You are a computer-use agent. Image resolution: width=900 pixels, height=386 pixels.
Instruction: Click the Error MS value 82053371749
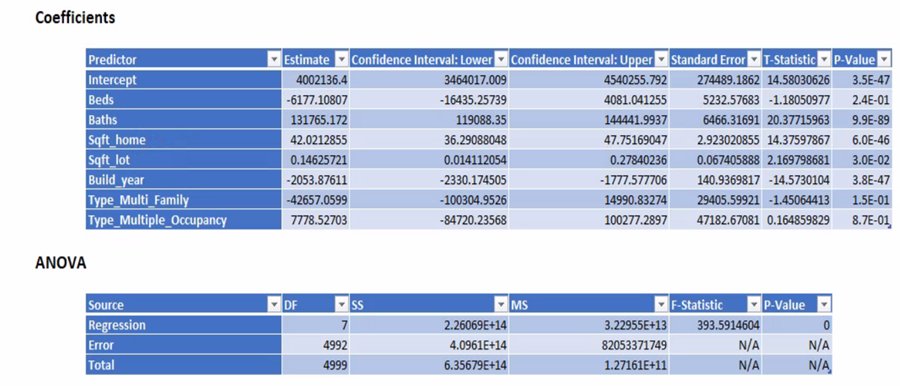(589, 345)
